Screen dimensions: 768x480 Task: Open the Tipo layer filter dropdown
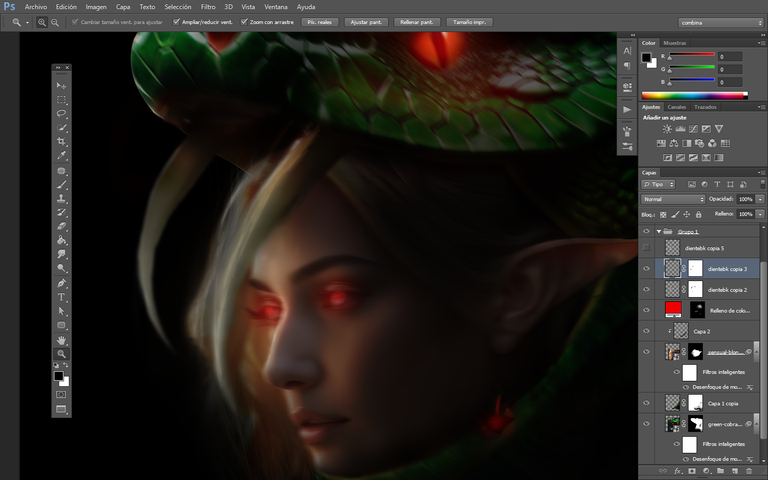click(x=658, y=184)
